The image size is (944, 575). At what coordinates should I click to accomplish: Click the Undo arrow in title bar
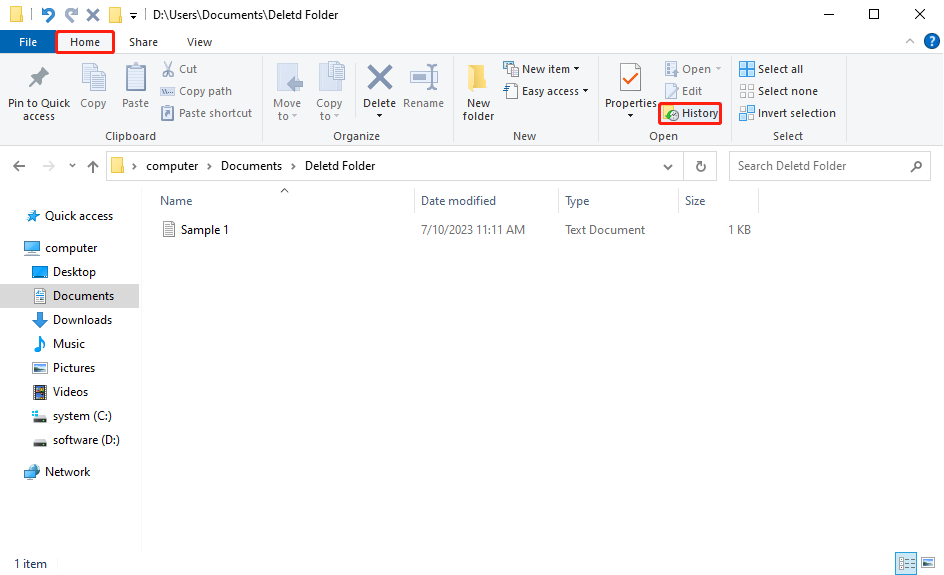pyautogui.click(x=48, y=14)
